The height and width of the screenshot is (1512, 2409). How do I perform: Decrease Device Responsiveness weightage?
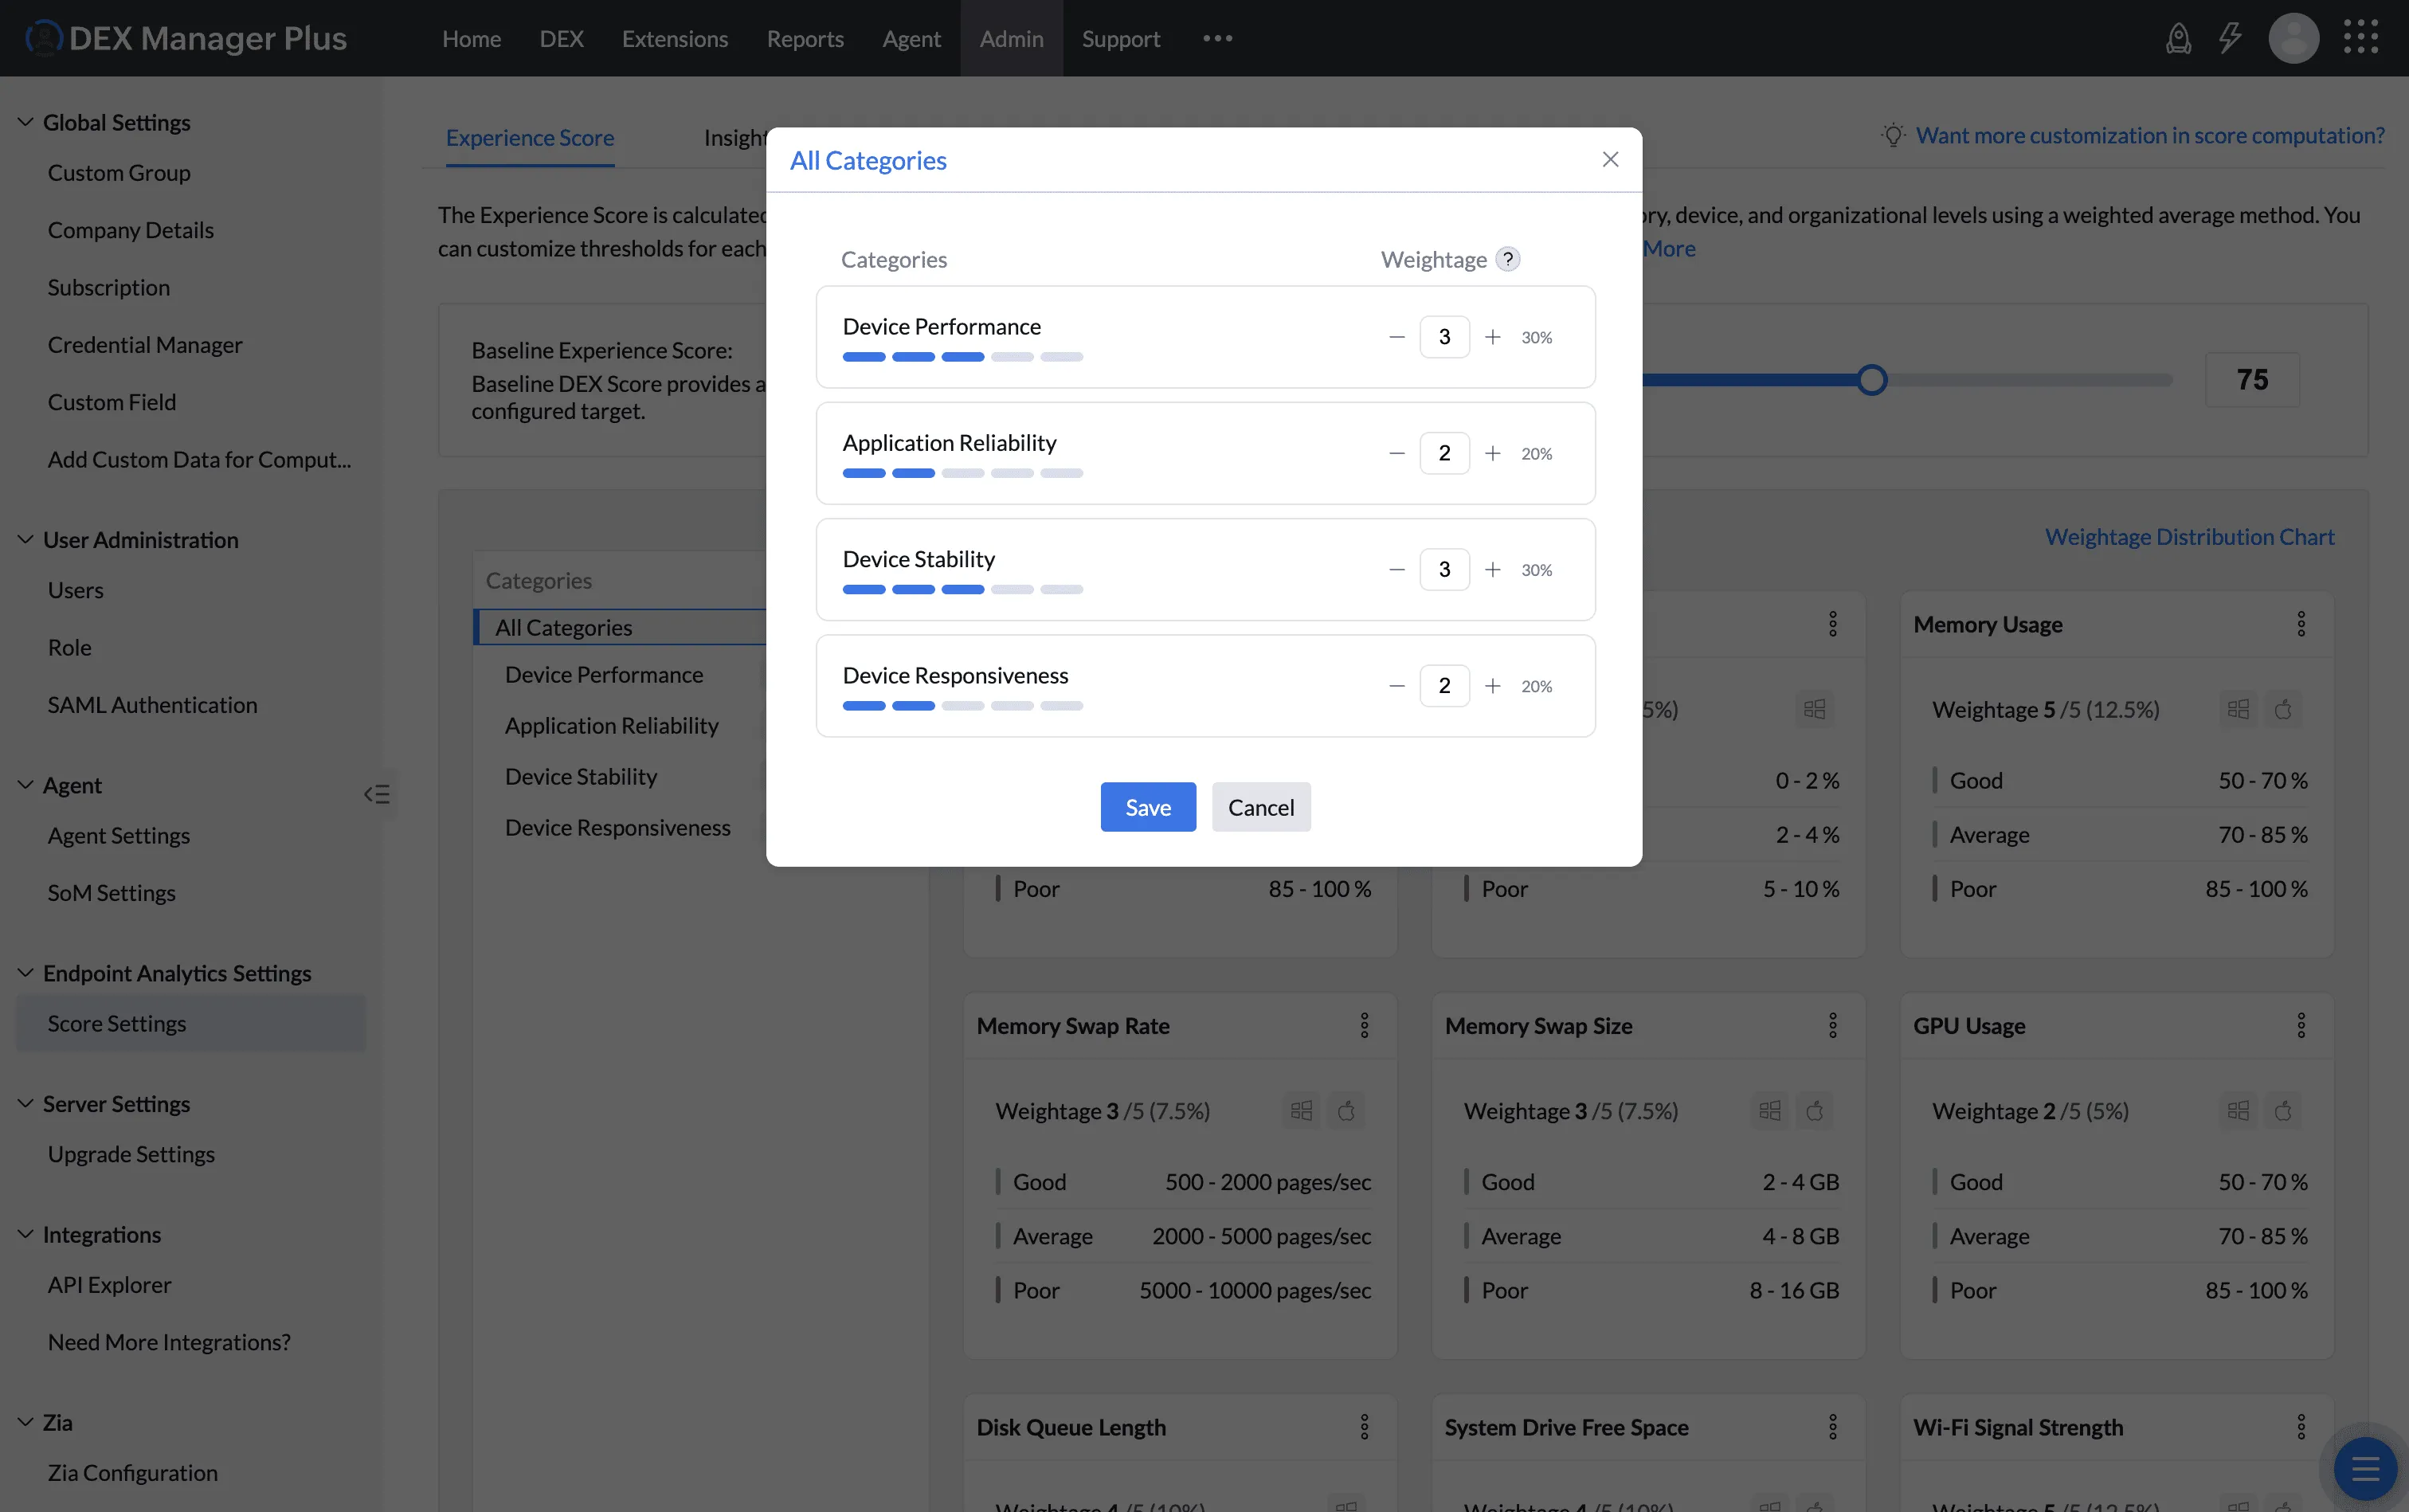(x=1396, y=686)
